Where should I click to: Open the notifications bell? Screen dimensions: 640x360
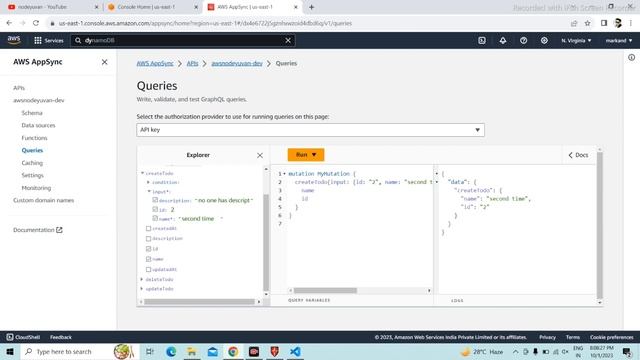tap(502, 40)
